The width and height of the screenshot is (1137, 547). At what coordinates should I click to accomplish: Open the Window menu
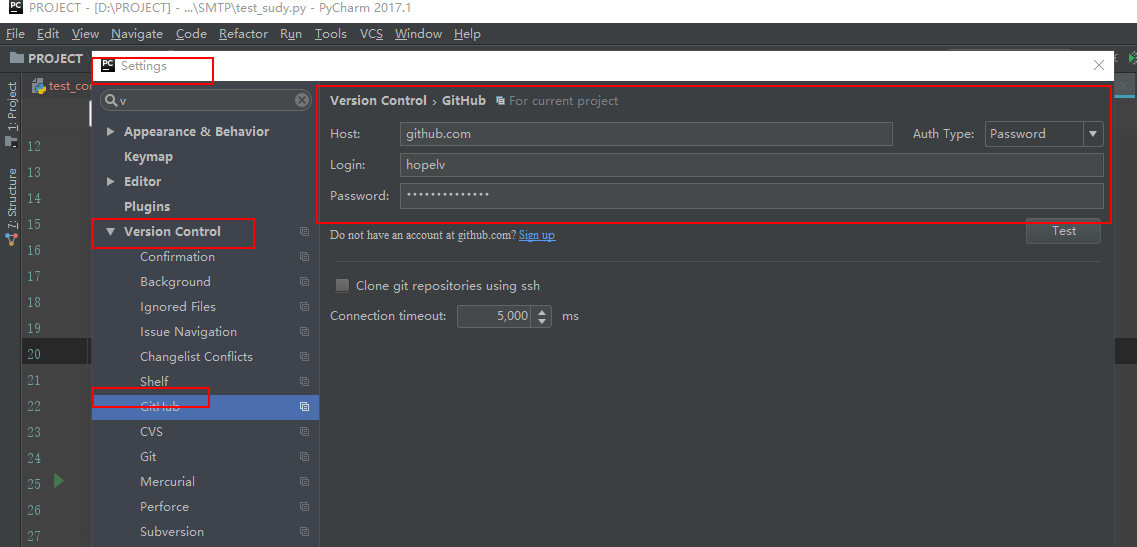pos(418,33)
